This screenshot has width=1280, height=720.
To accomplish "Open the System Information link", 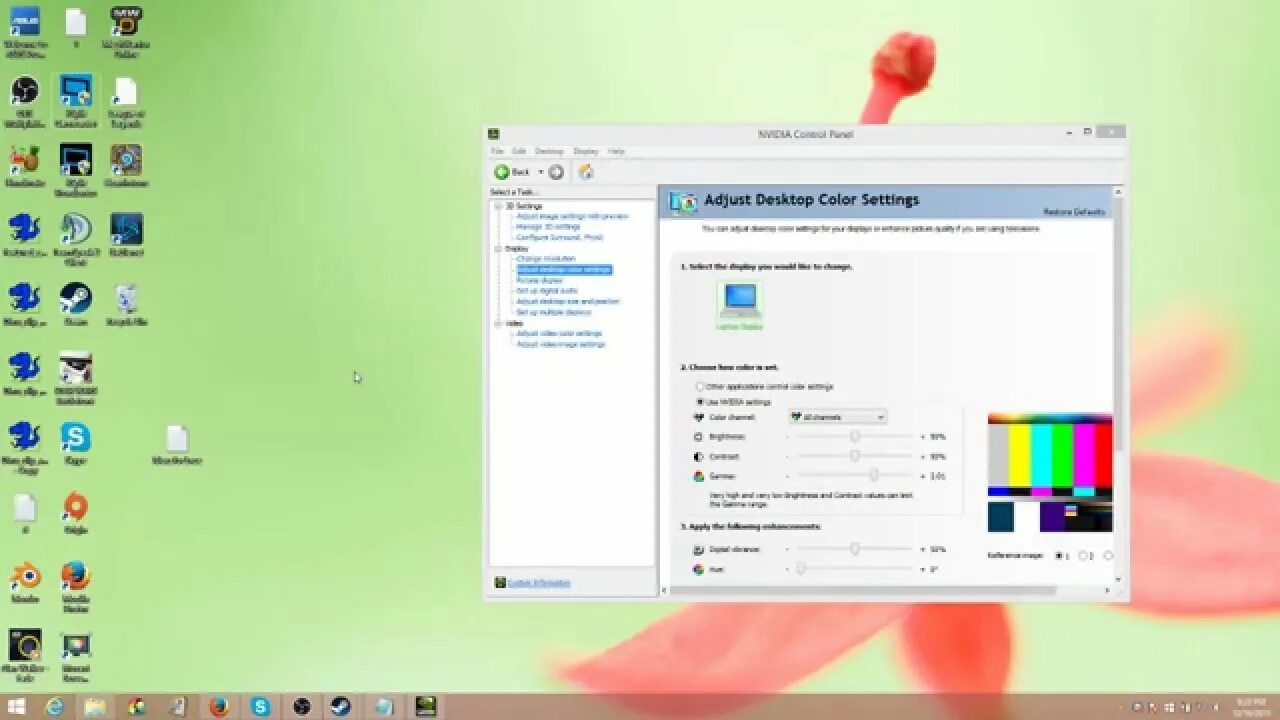I will point(538,583).
